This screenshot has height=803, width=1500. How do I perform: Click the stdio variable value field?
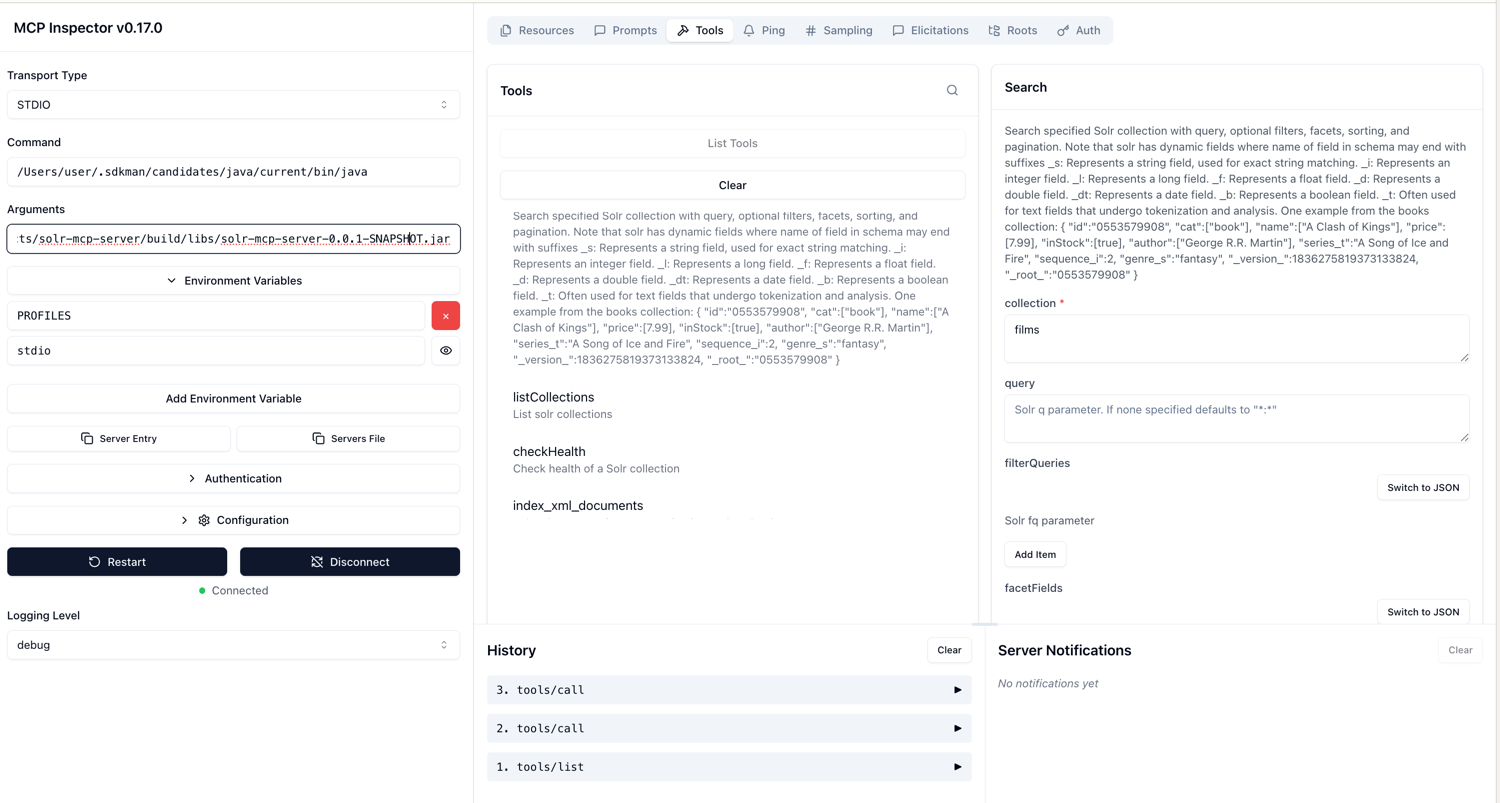[216, 351]
